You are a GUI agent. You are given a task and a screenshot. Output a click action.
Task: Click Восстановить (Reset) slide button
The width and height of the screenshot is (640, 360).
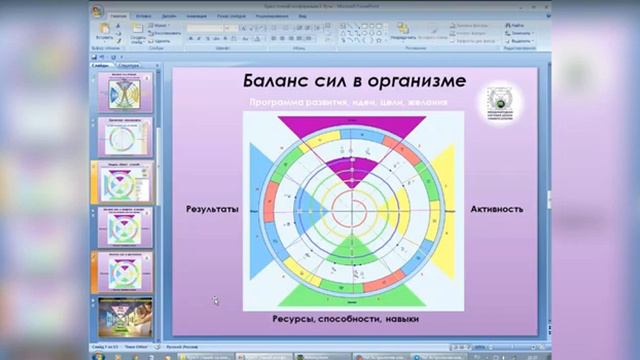(164, 33)
